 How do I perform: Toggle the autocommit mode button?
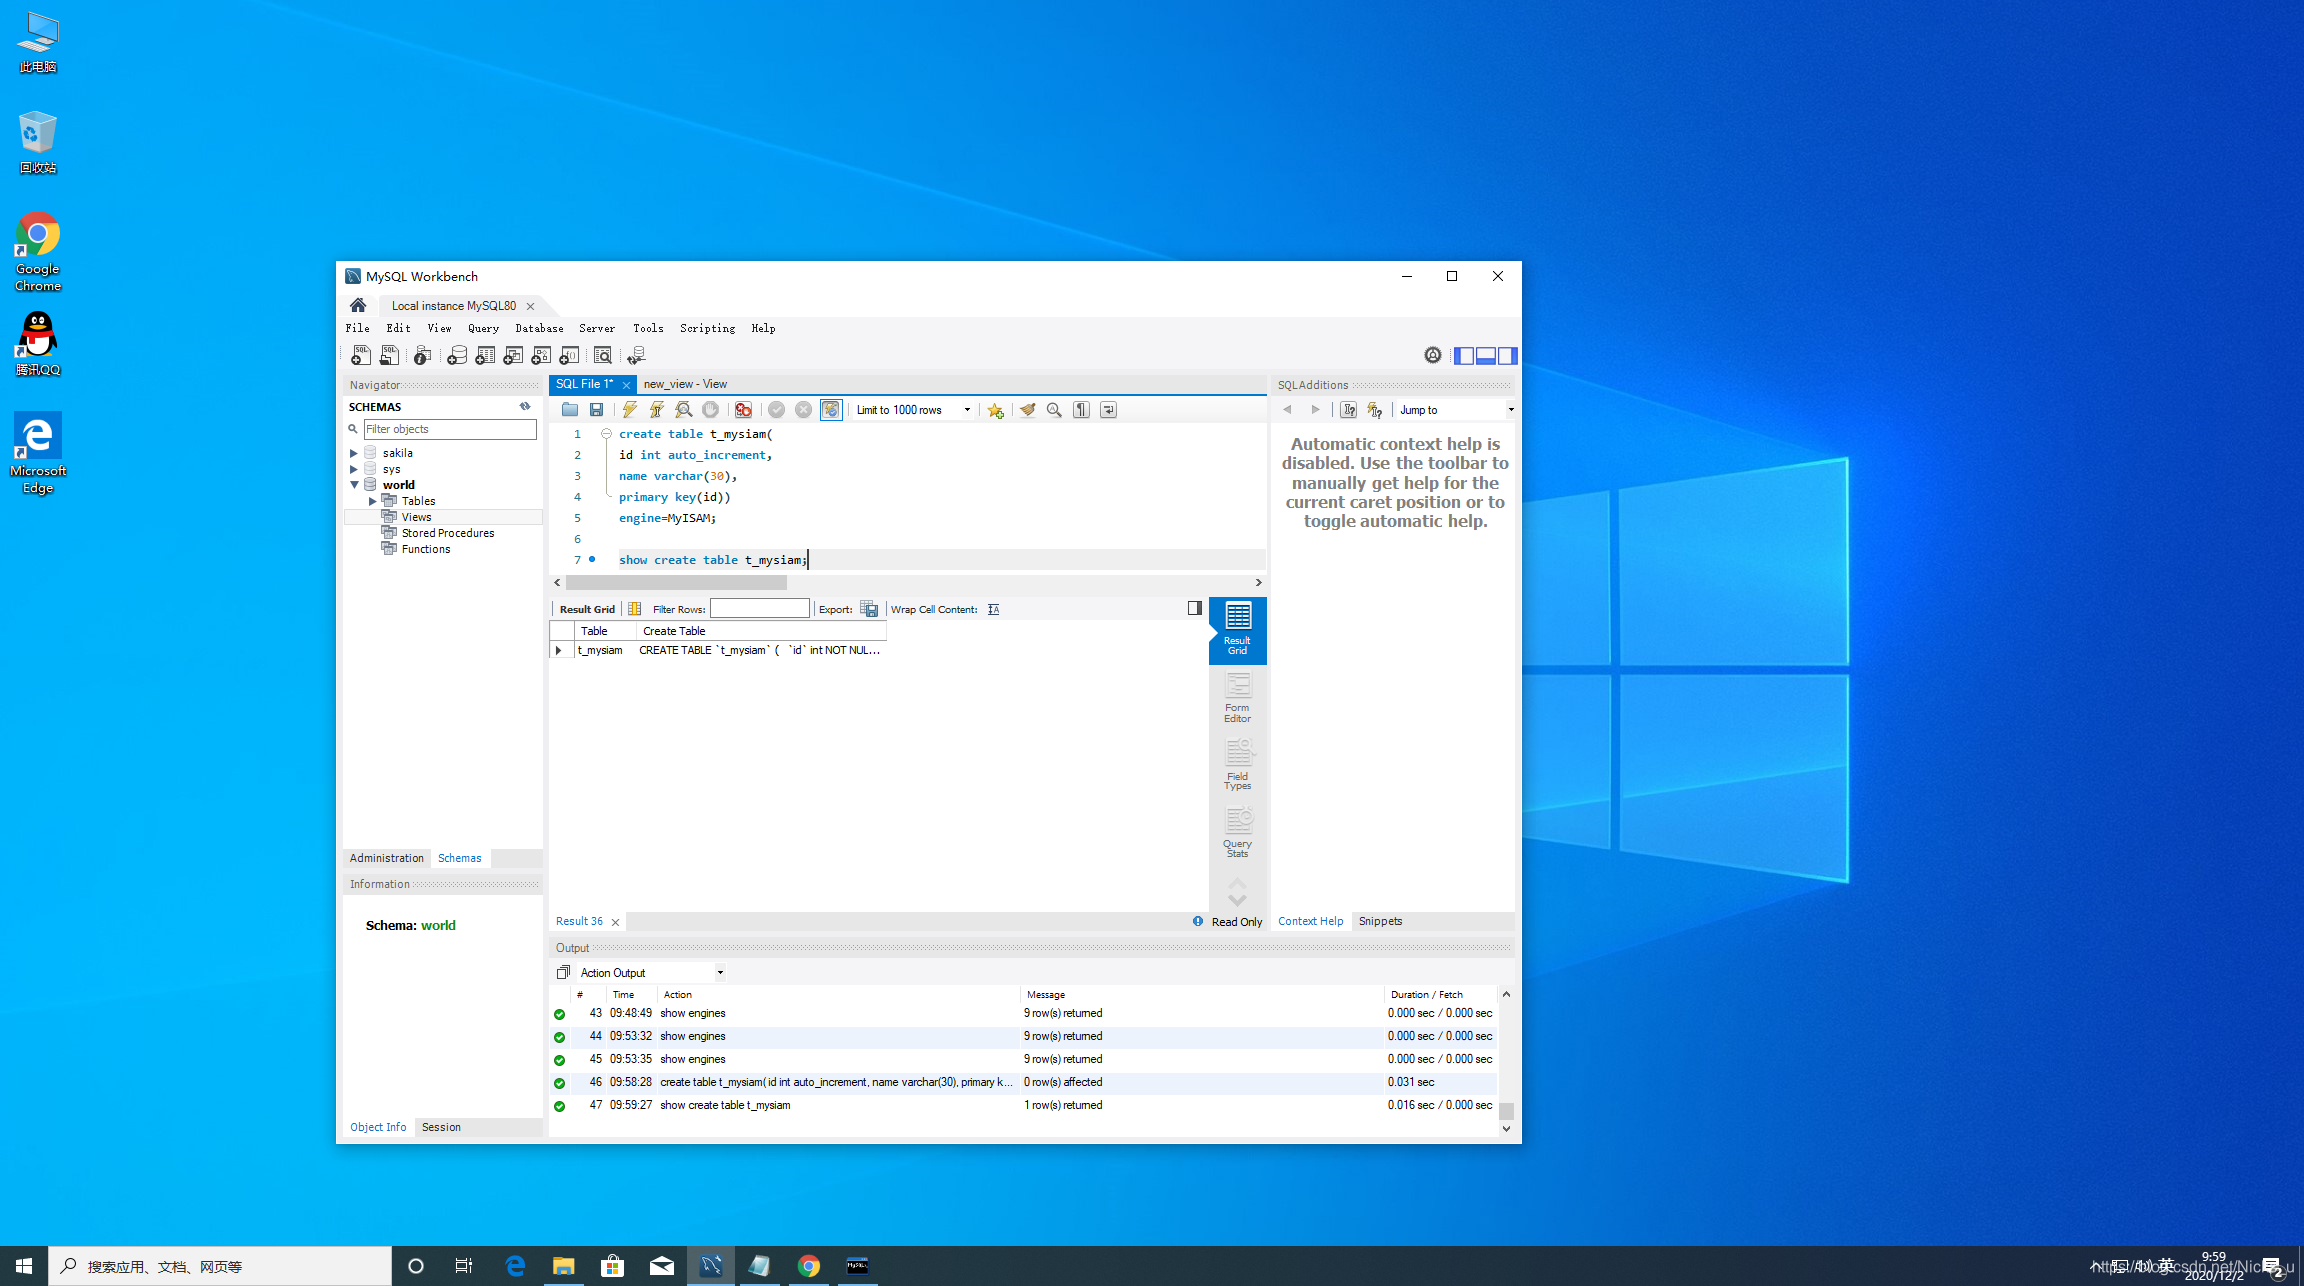pyautogui.click(x=831, y=410)
